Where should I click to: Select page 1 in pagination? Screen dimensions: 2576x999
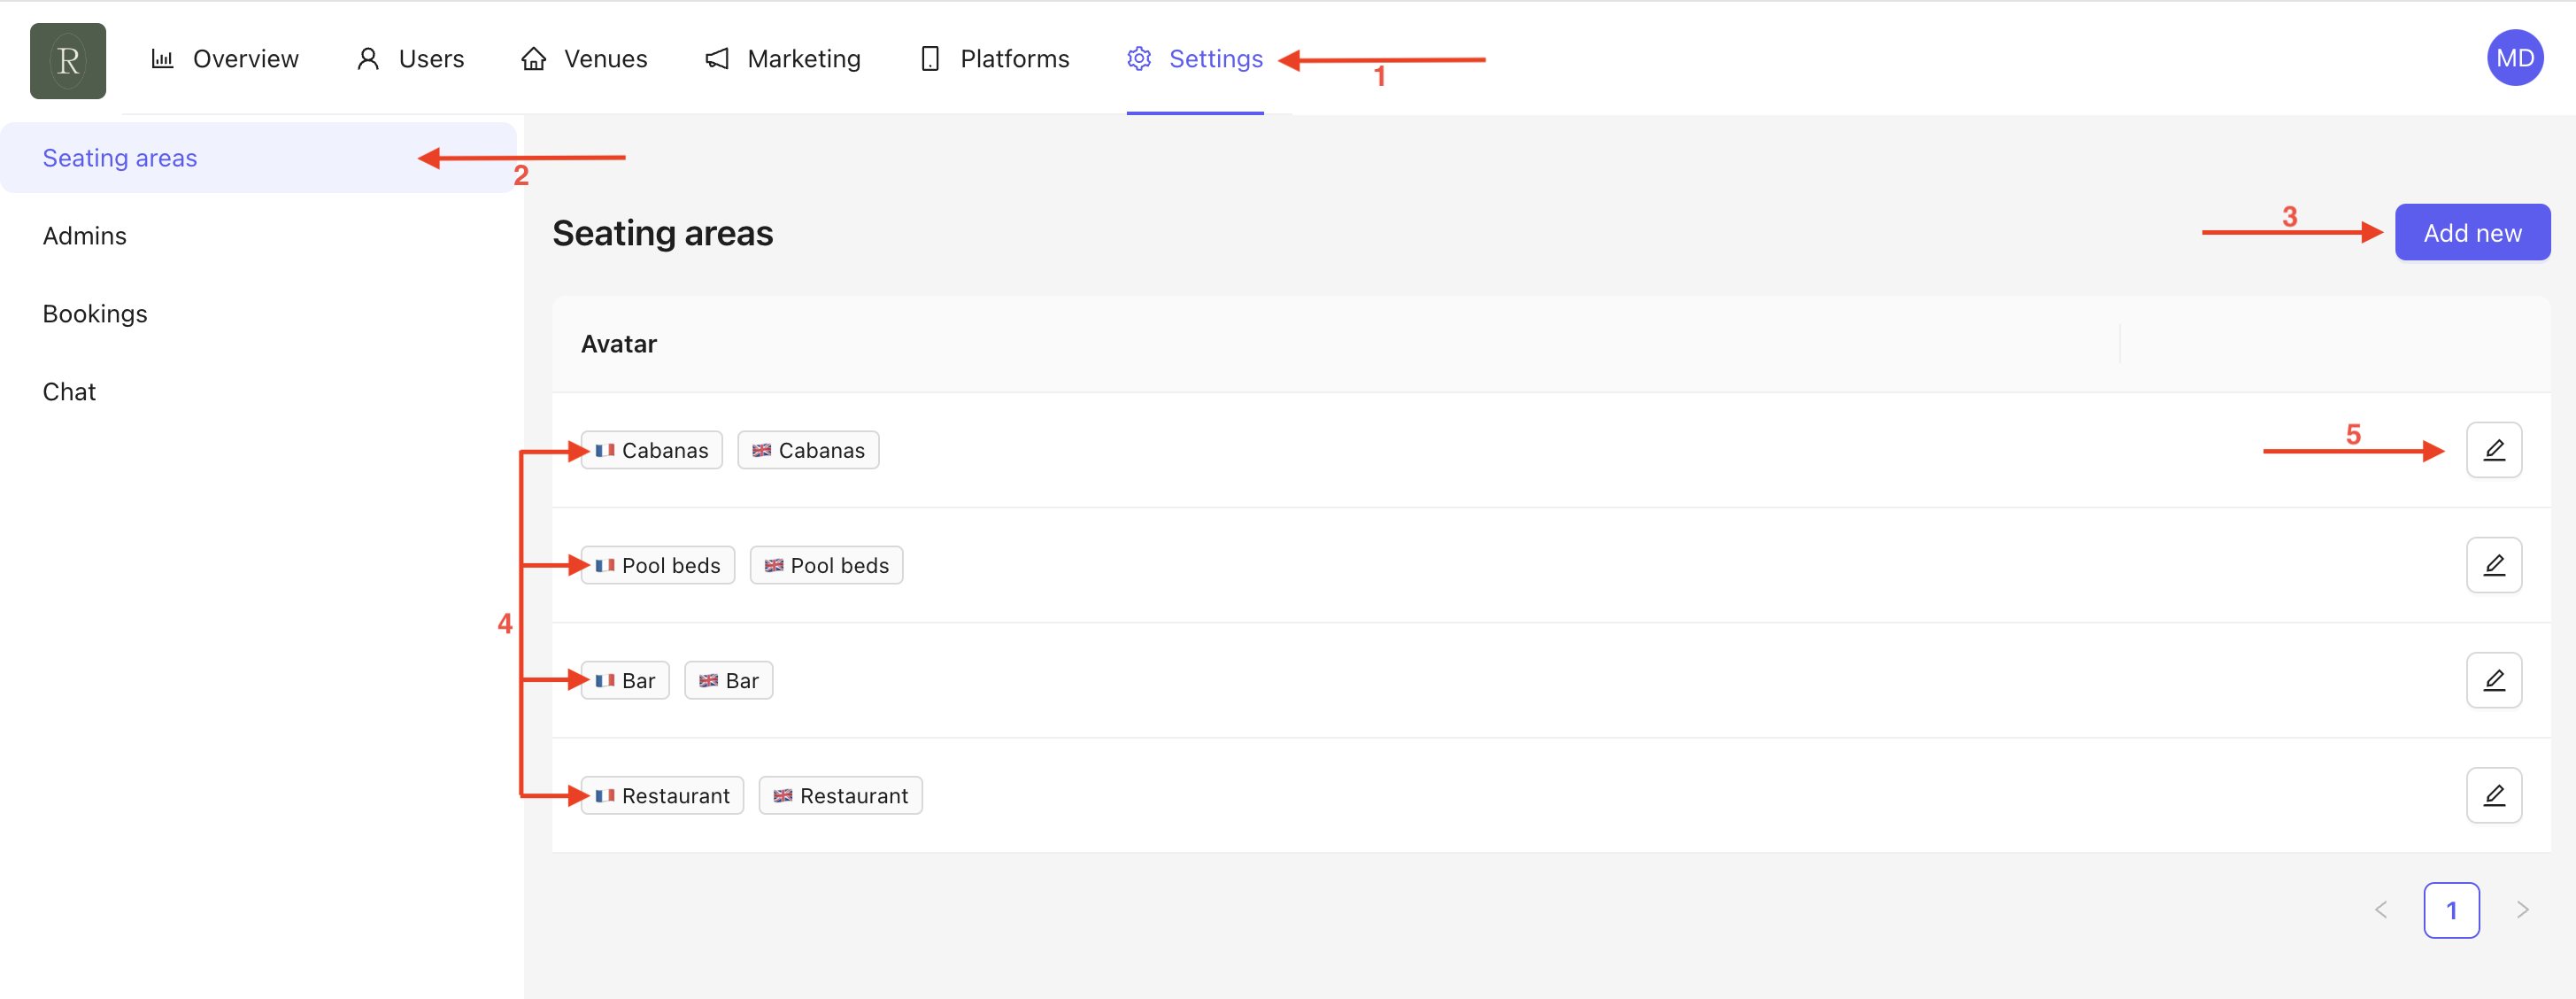[x=2451, y=910]
